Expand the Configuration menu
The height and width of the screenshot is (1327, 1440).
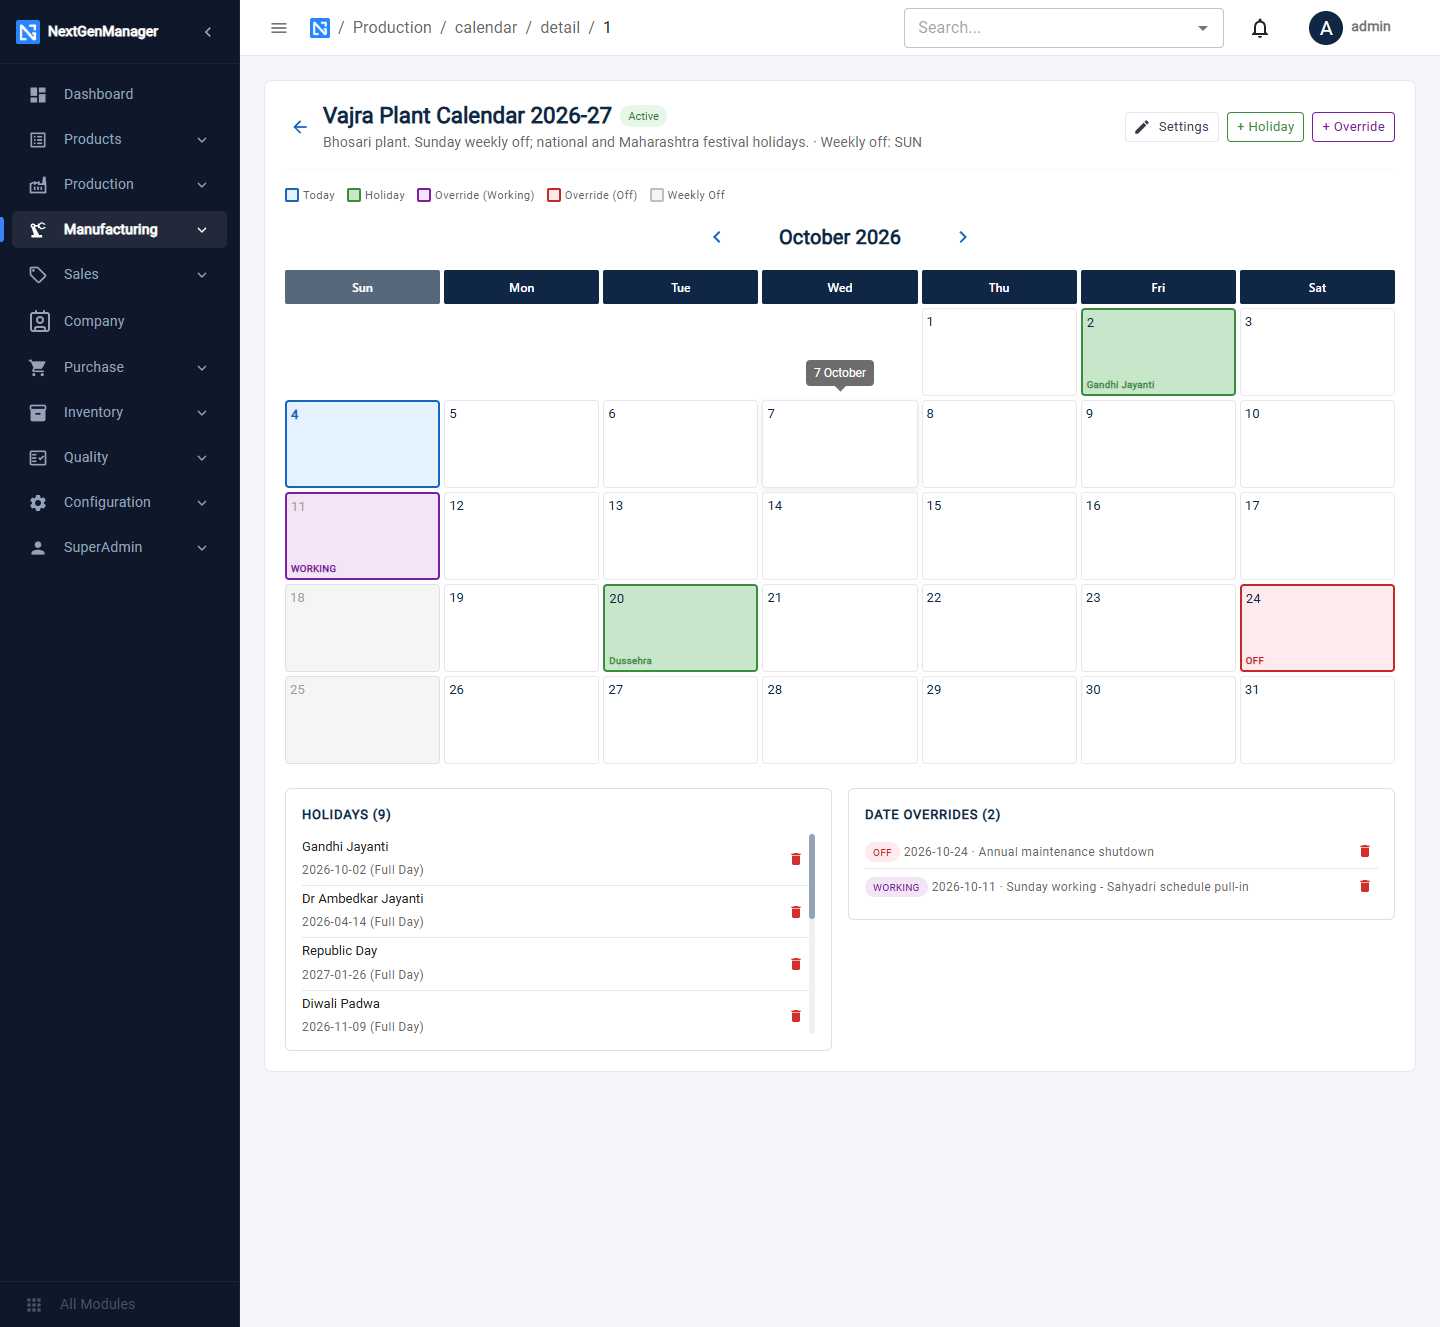pyautogui.click(x=120, y=502)
